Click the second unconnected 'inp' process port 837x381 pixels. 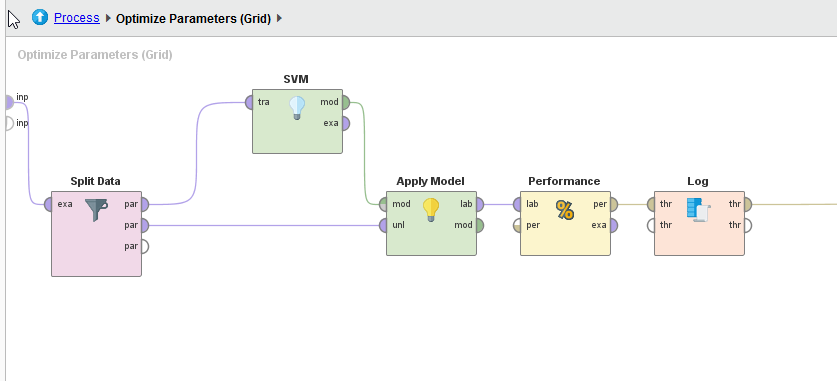click(9, 123)
